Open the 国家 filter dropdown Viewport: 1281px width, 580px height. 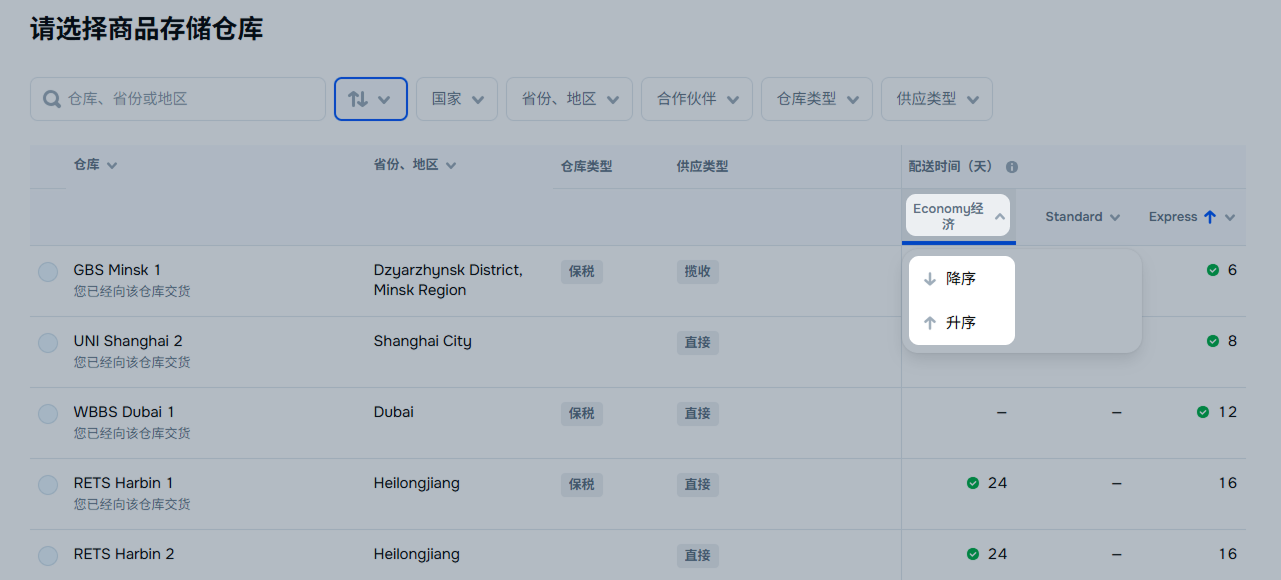457,99
